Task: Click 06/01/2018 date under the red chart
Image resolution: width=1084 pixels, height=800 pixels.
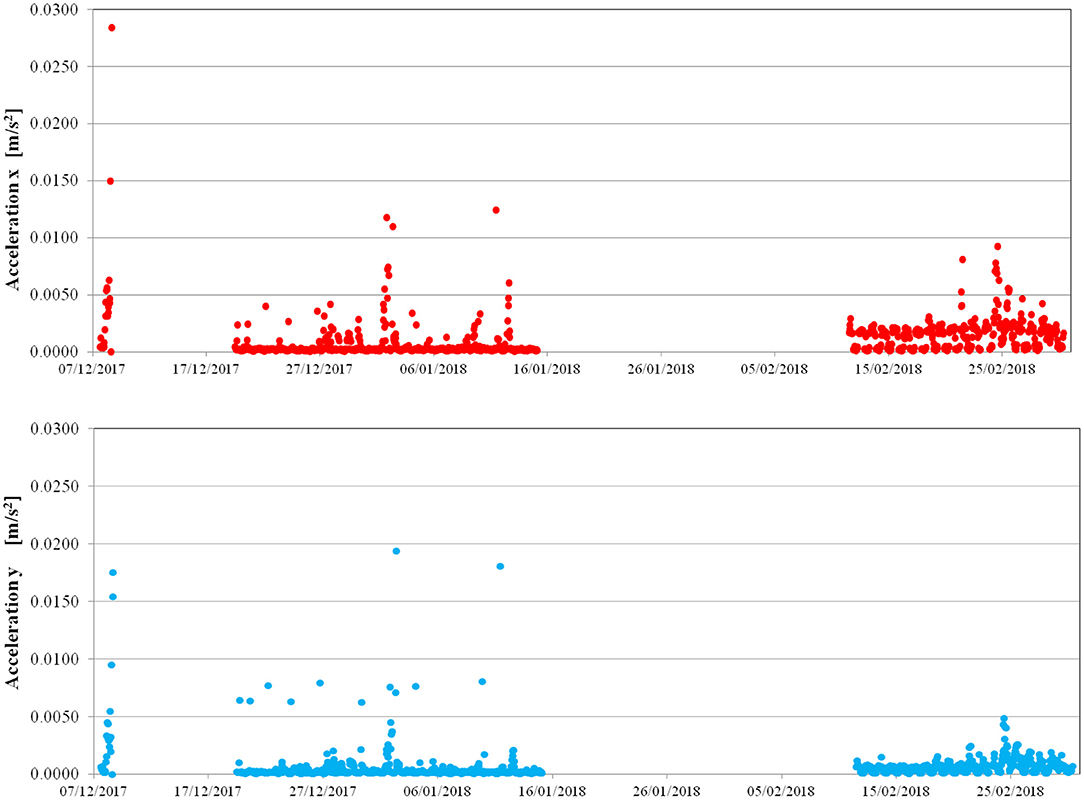Action: (x=433, y=369)
